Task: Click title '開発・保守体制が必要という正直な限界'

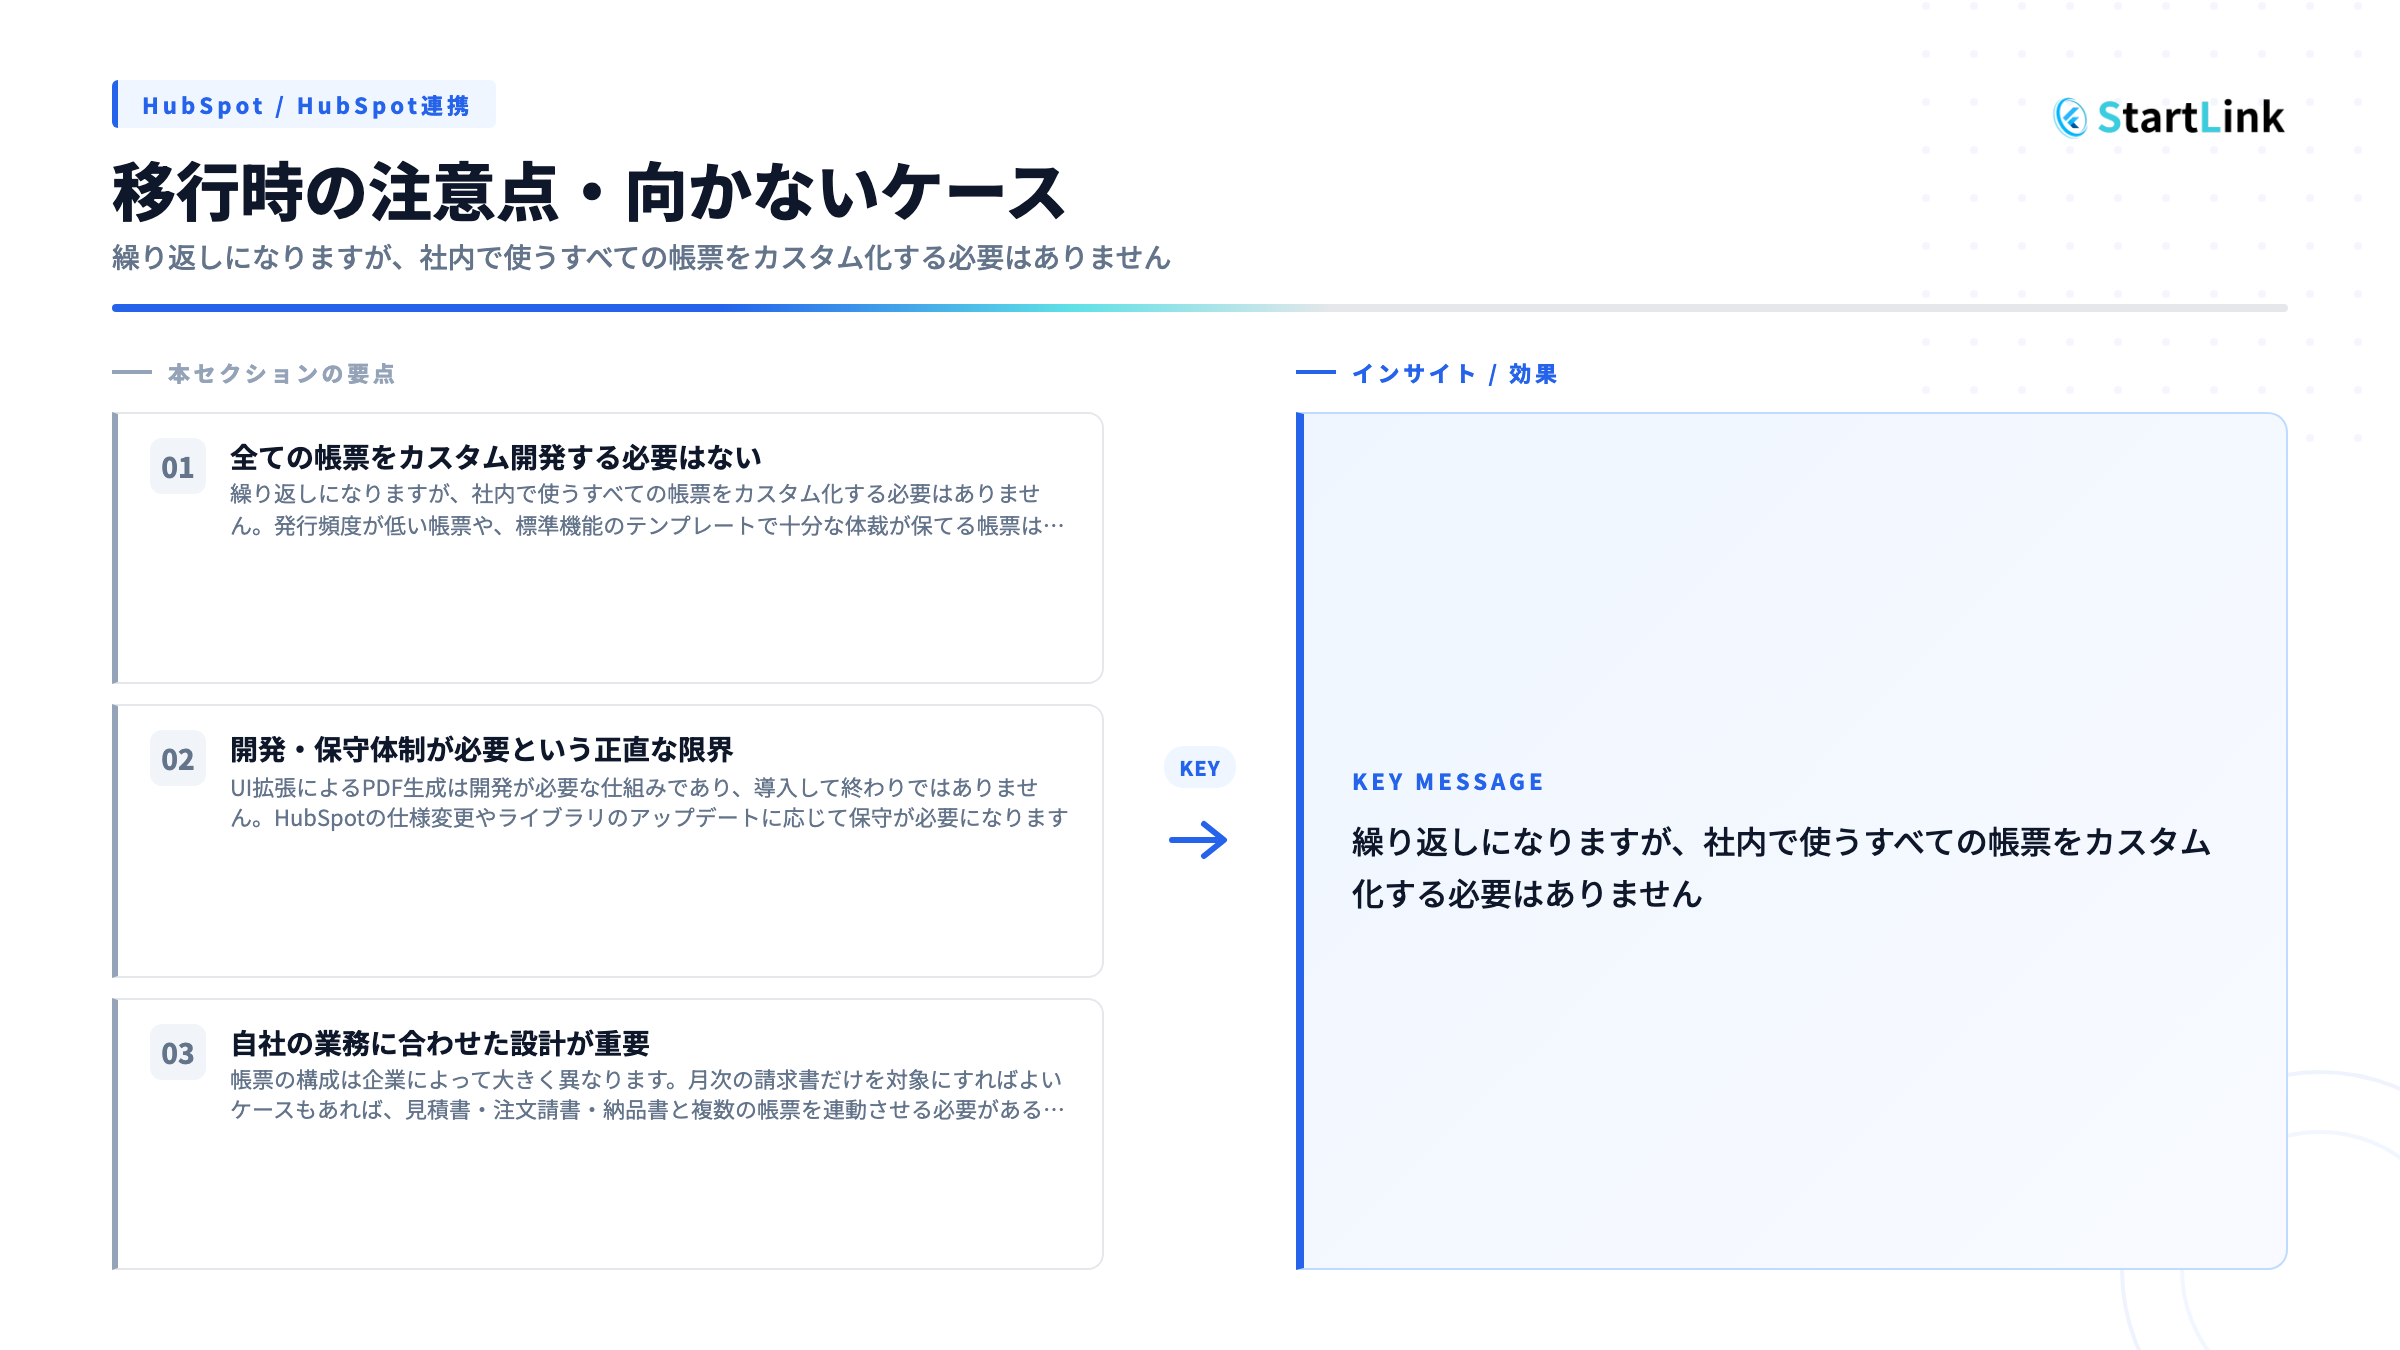Action: click(x=482, y=749)
